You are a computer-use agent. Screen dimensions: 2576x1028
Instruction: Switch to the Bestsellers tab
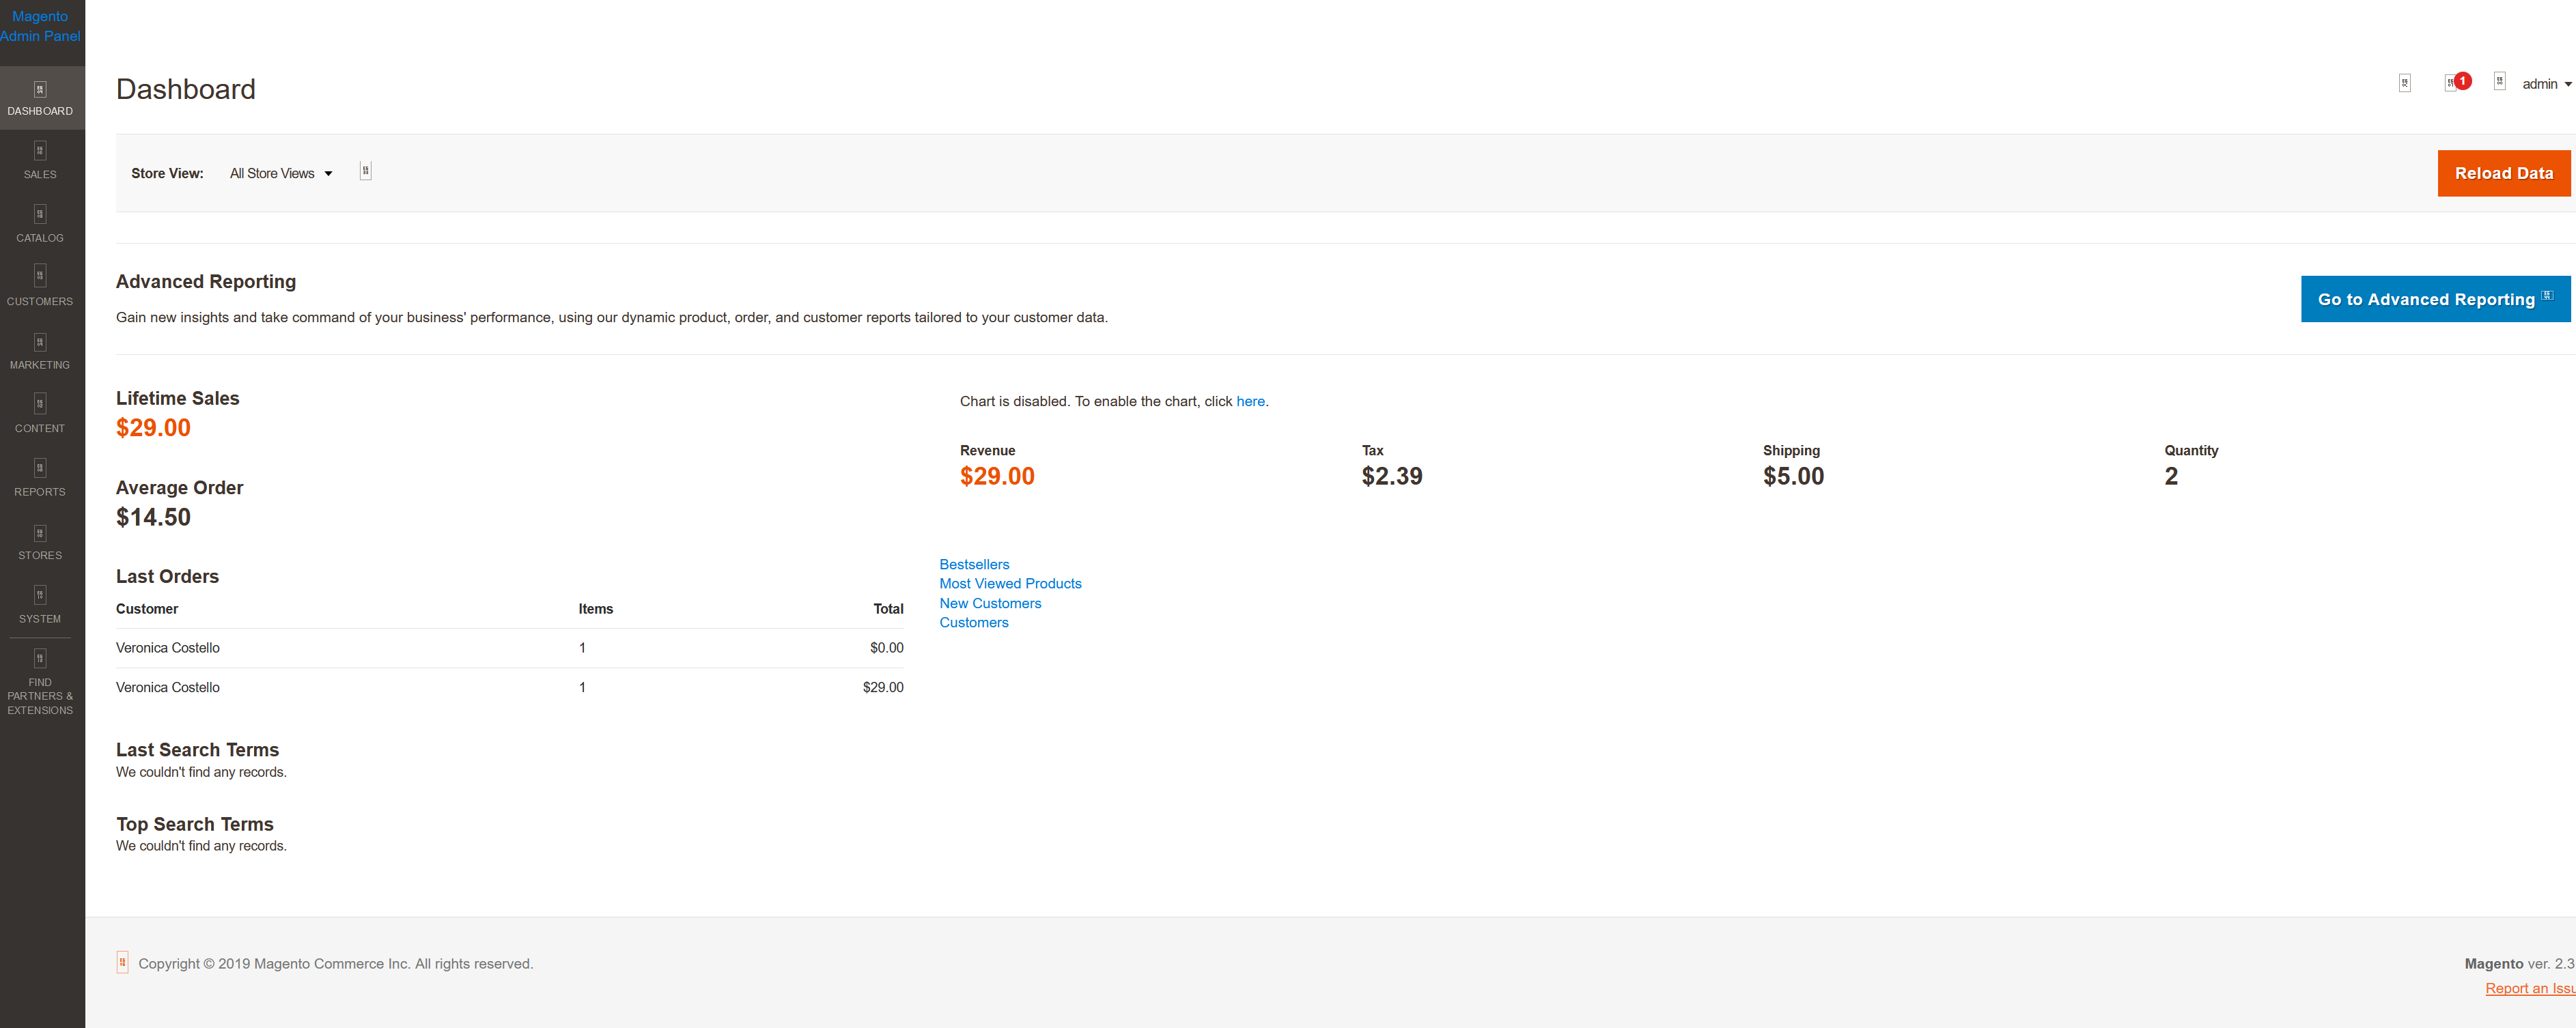(x=973, y=564)
